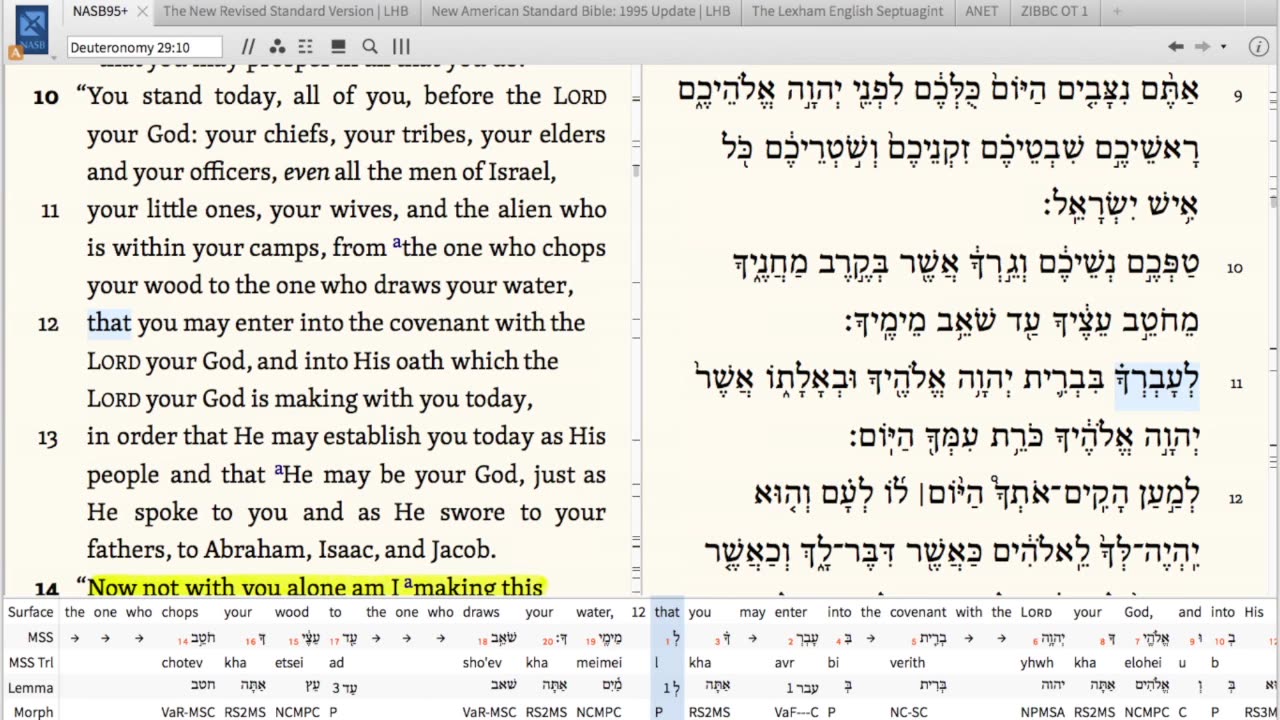The width and height of the screenshot is (1280, 720).
Task: Click highlighted word 'that' in verse 12
Action: point(109,323)
